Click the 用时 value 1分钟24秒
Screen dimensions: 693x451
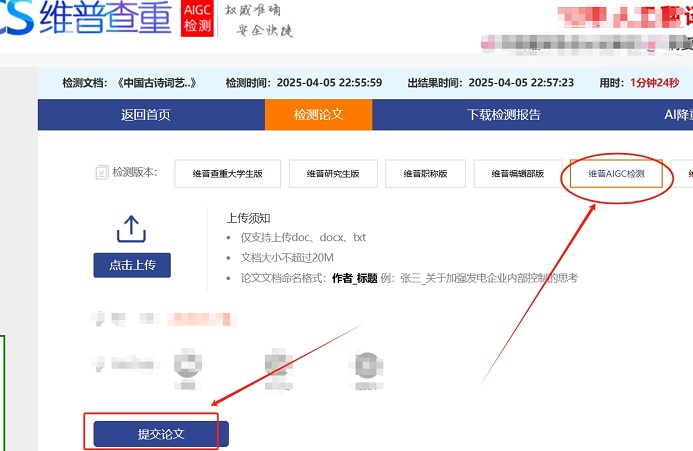655,83
